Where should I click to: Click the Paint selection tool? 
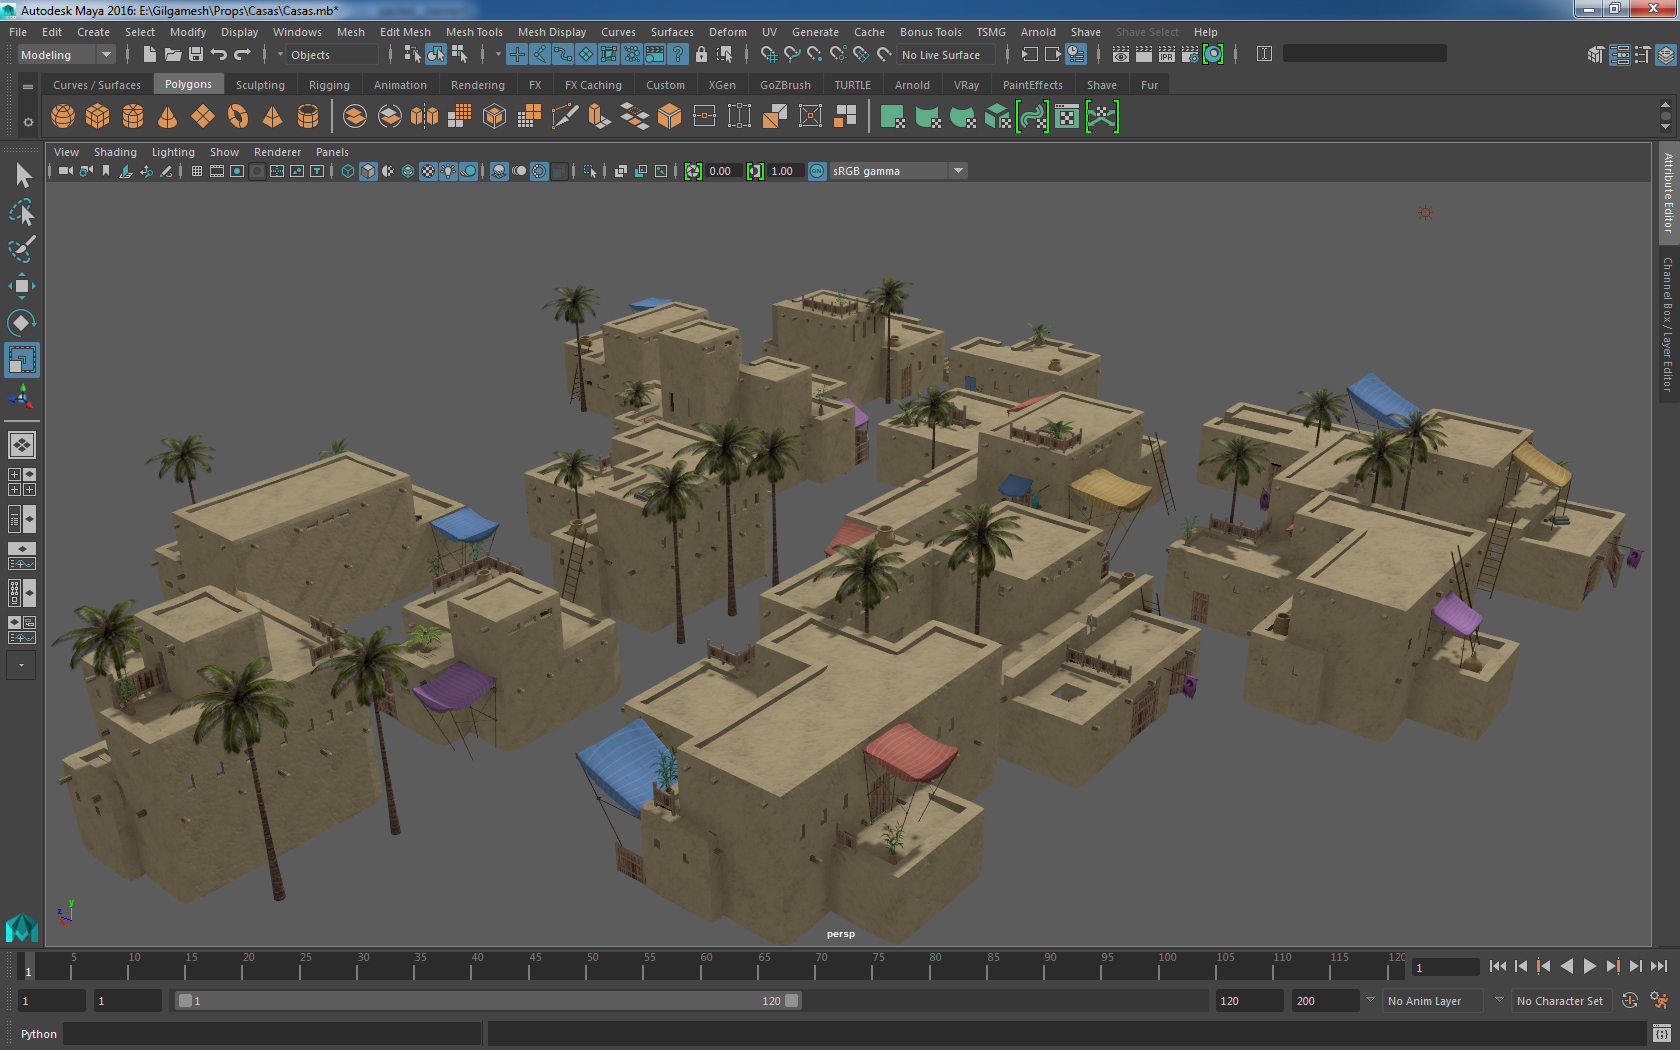pyautogui.click(x=21, y=249)
